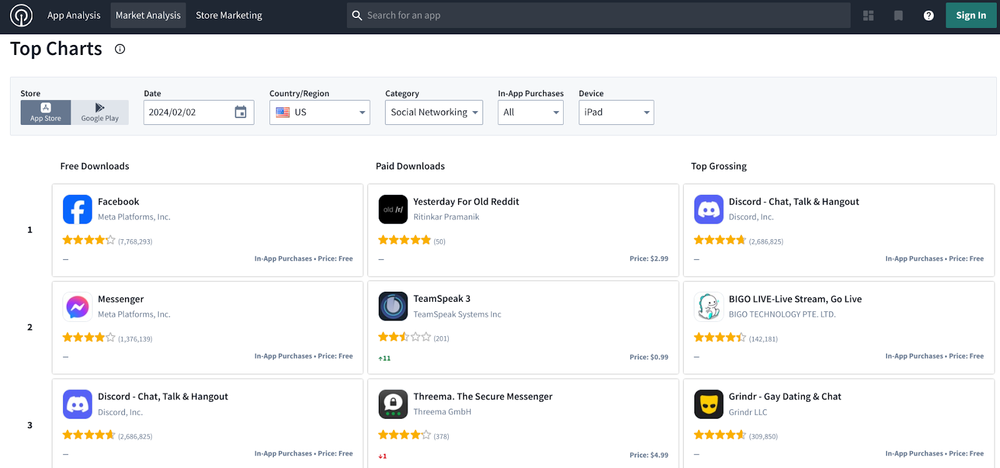
Task: Click the bookmark icon in header
Action: 898,16
